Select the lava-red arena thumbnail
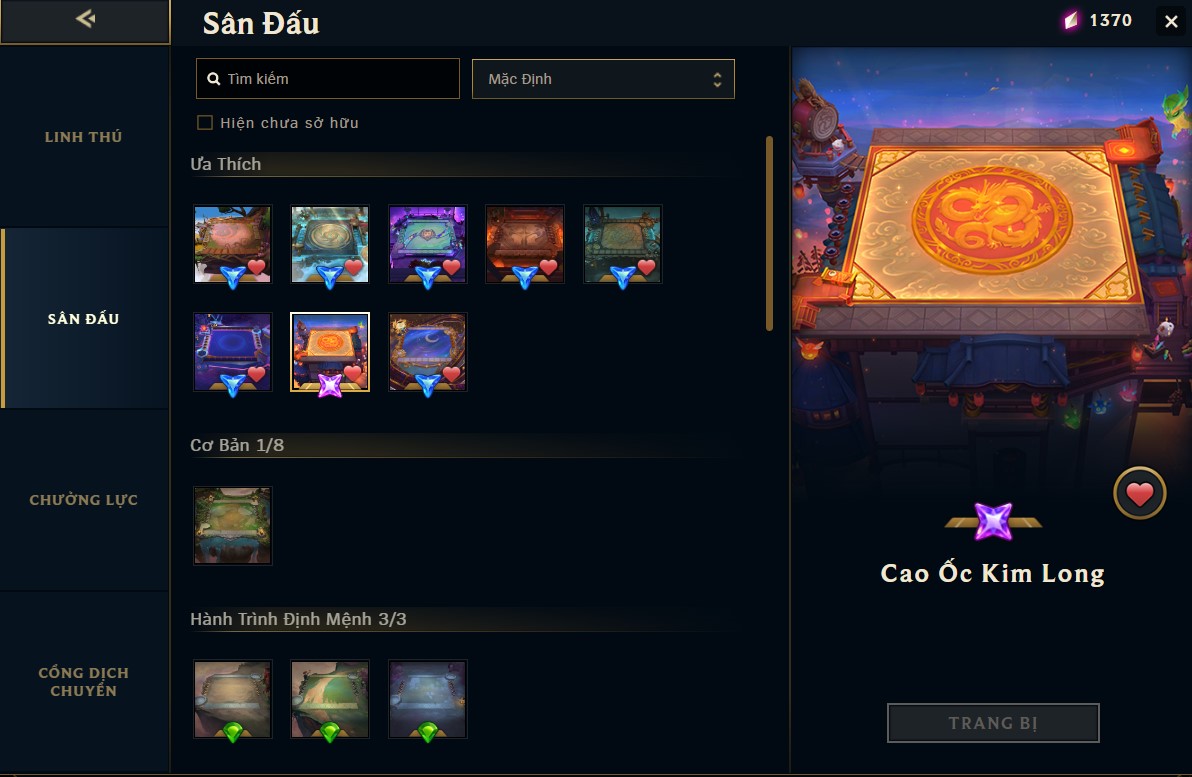Screen dimensions: 1192x777 click(525, 244)
